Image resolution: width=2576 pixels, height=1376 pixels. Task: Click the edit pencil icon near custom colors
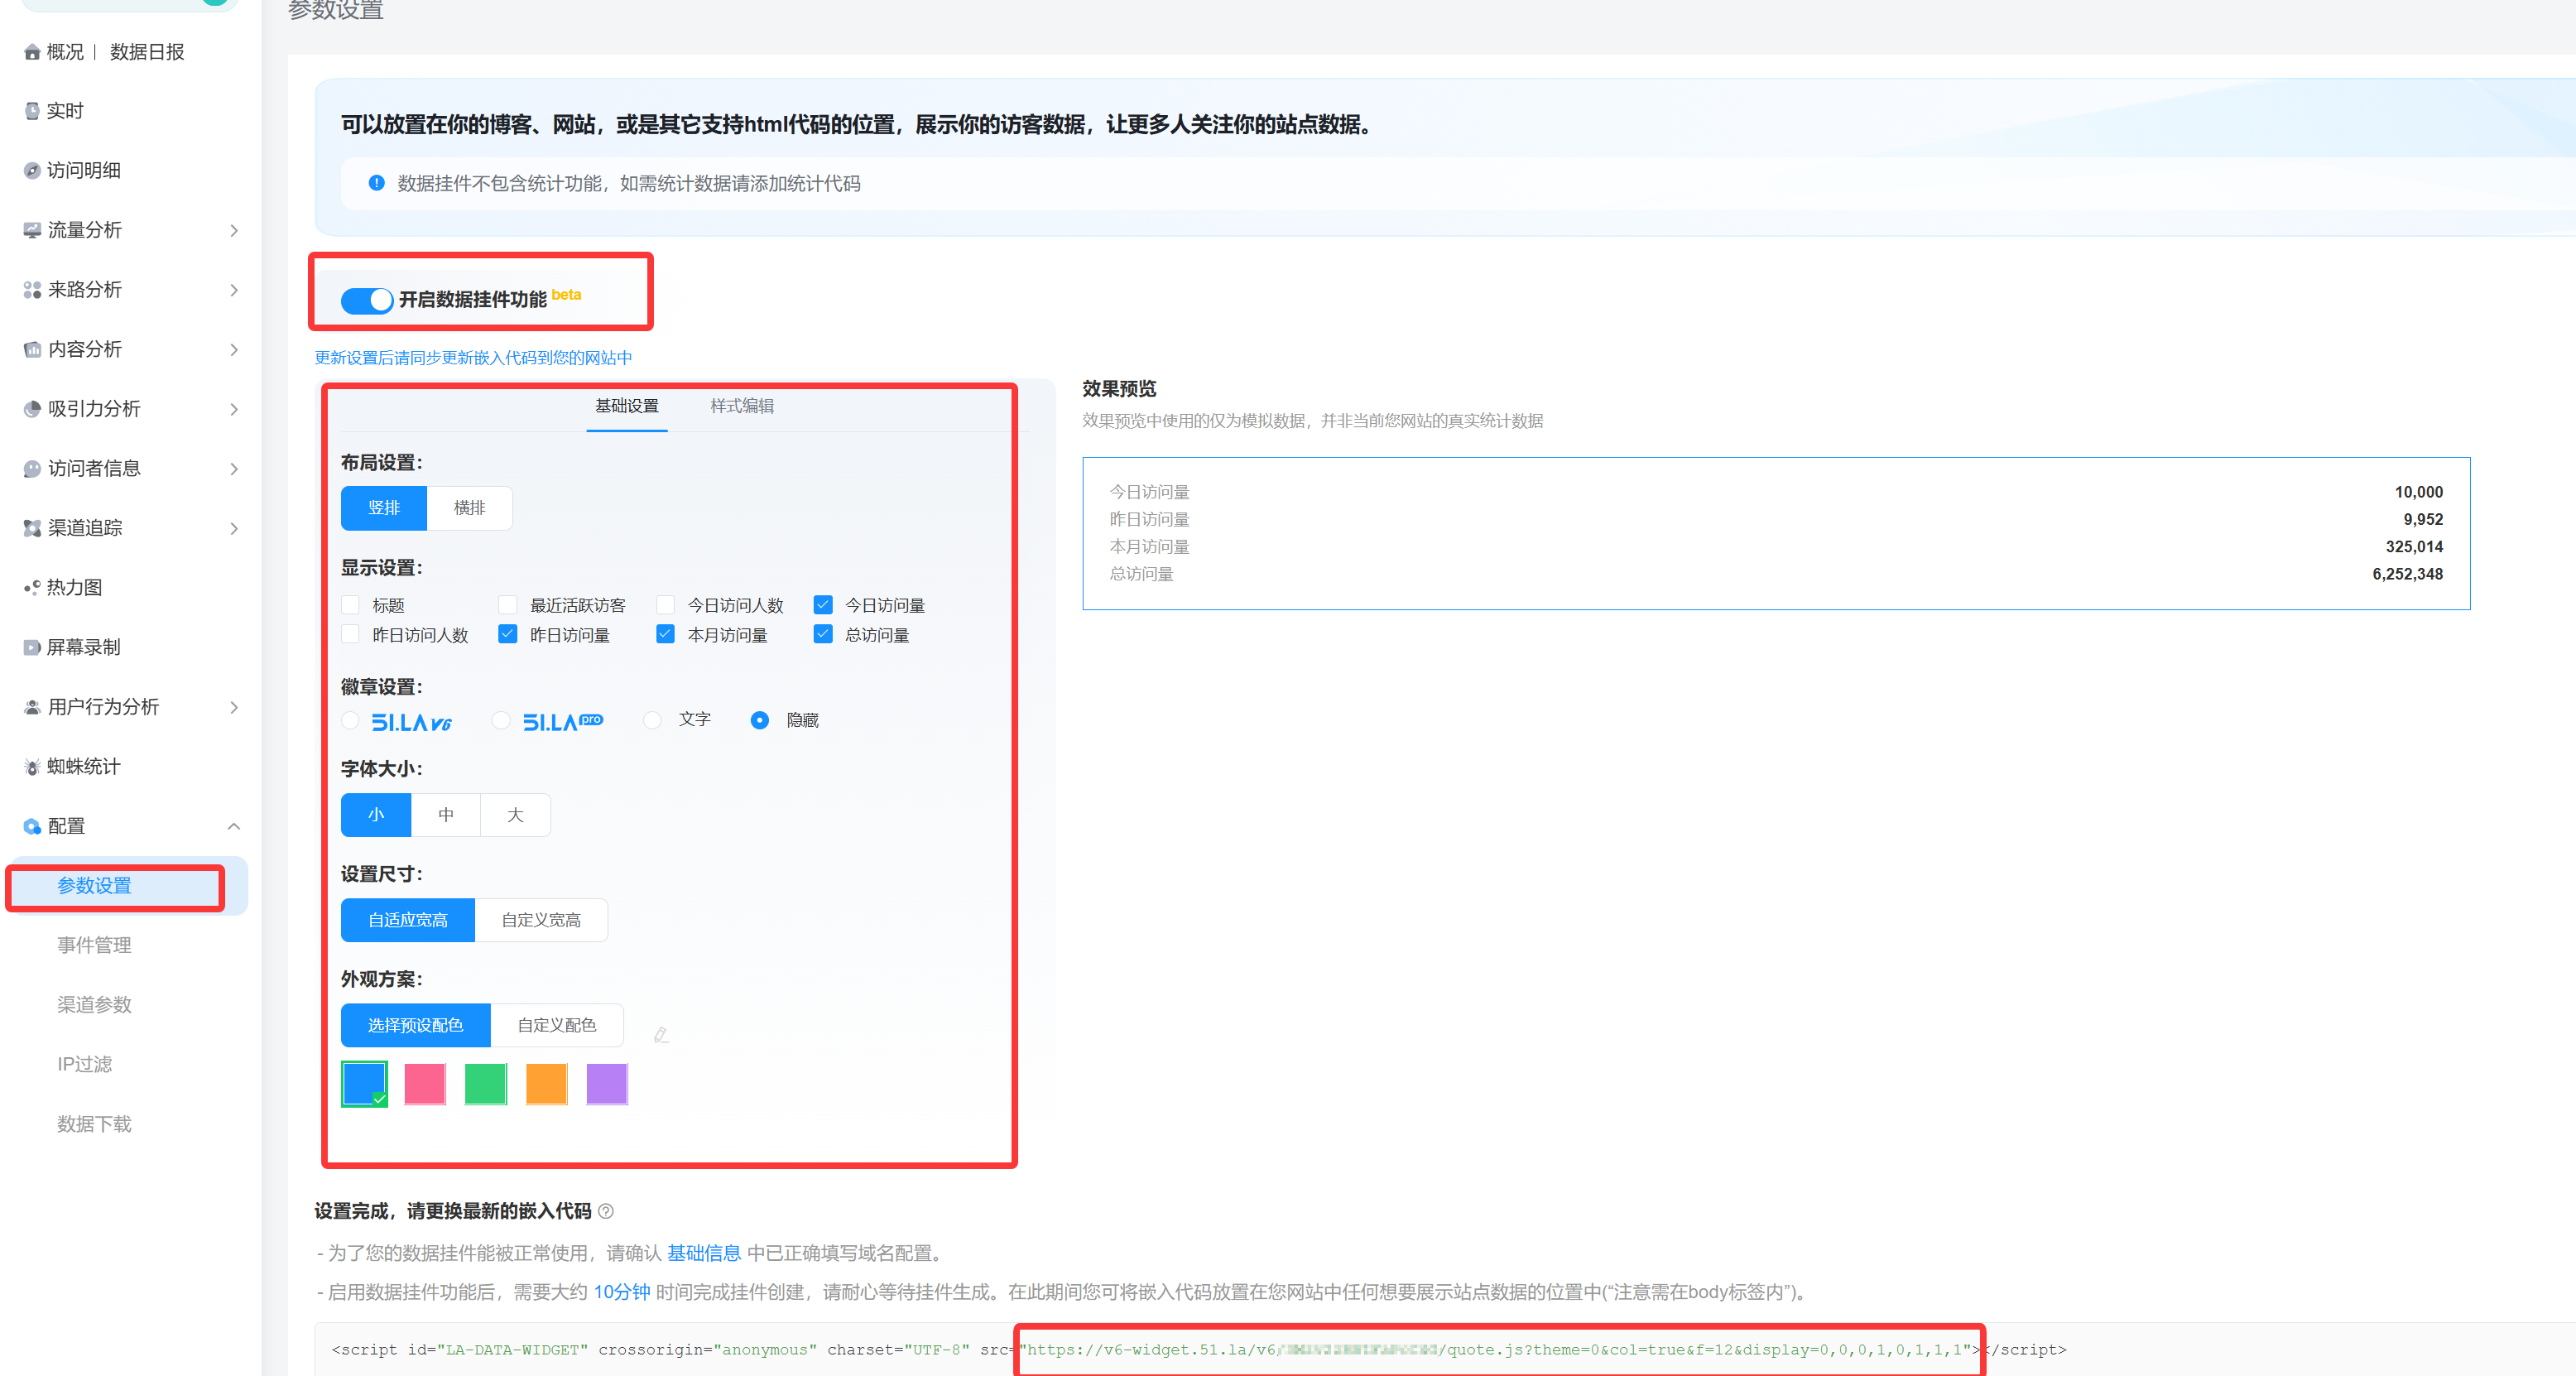(661, 1035)
